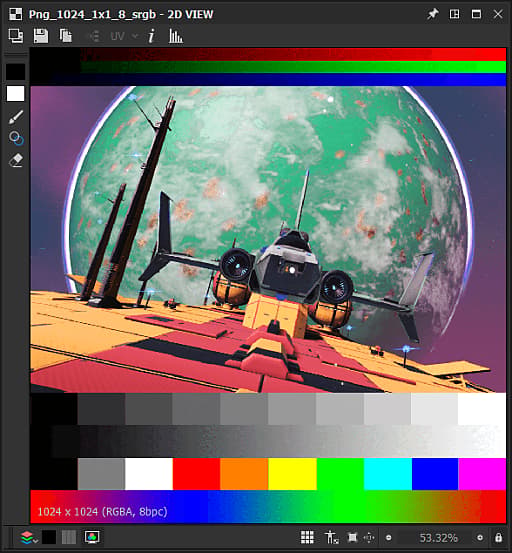Show the histogram panel

tap(176, 36)
